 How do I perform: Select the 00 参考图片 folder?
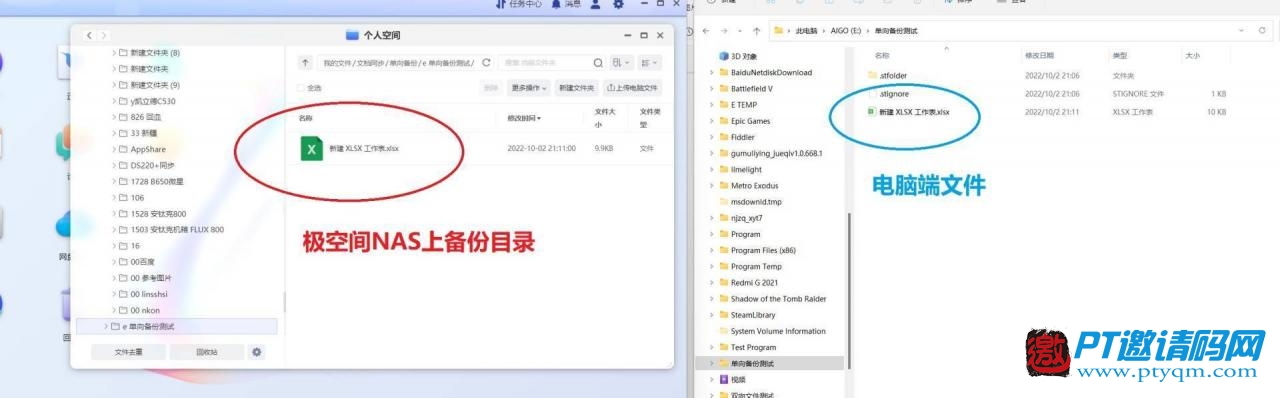(150, 278)
